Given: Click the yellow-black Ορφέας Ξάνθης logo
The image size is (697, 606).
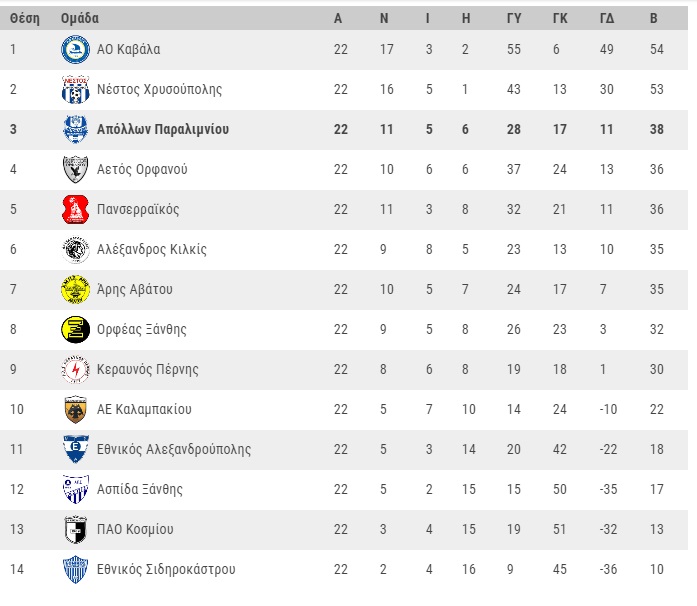Looking at the screenshot, I should click(x=76, y=330).
